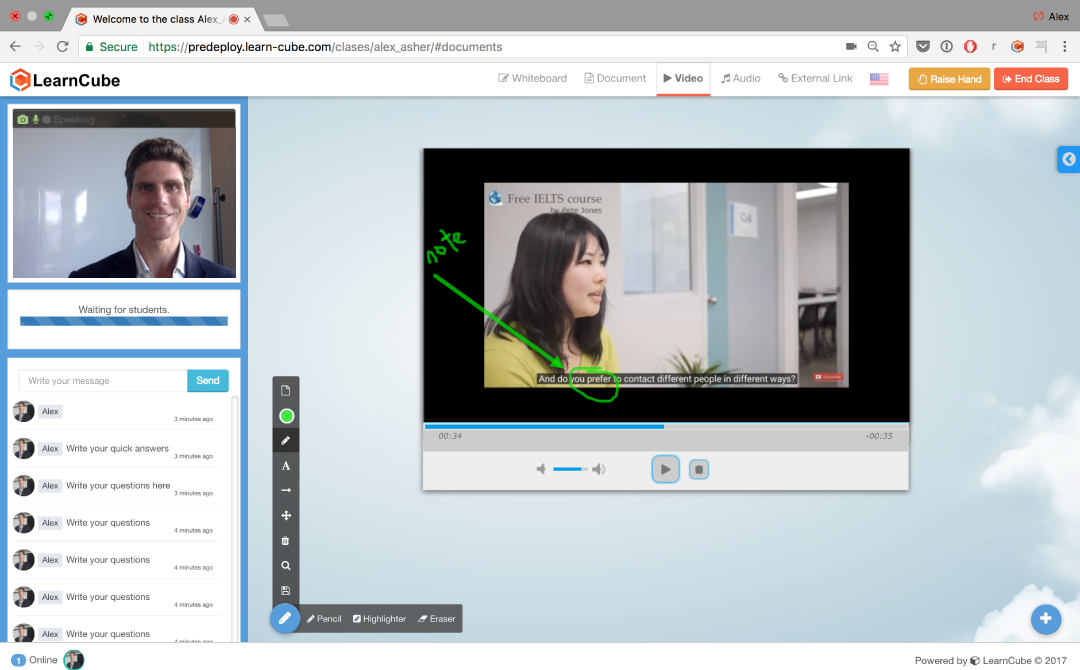The height and width of the screenshot is (670, 1080).
Task: Open a new browser tab
Action: point(276,20)
